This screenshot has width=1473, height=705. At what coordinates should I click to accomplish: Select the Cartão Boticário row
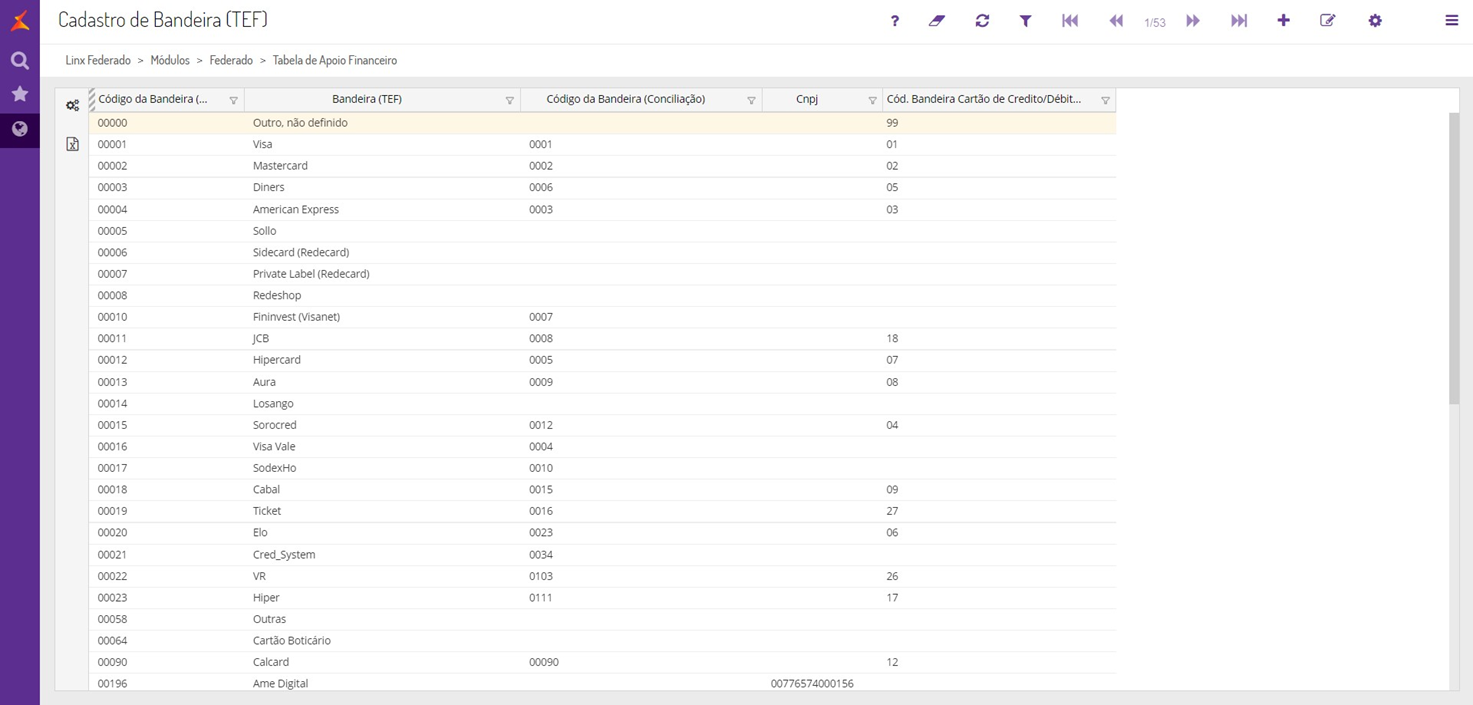point(602,641)
